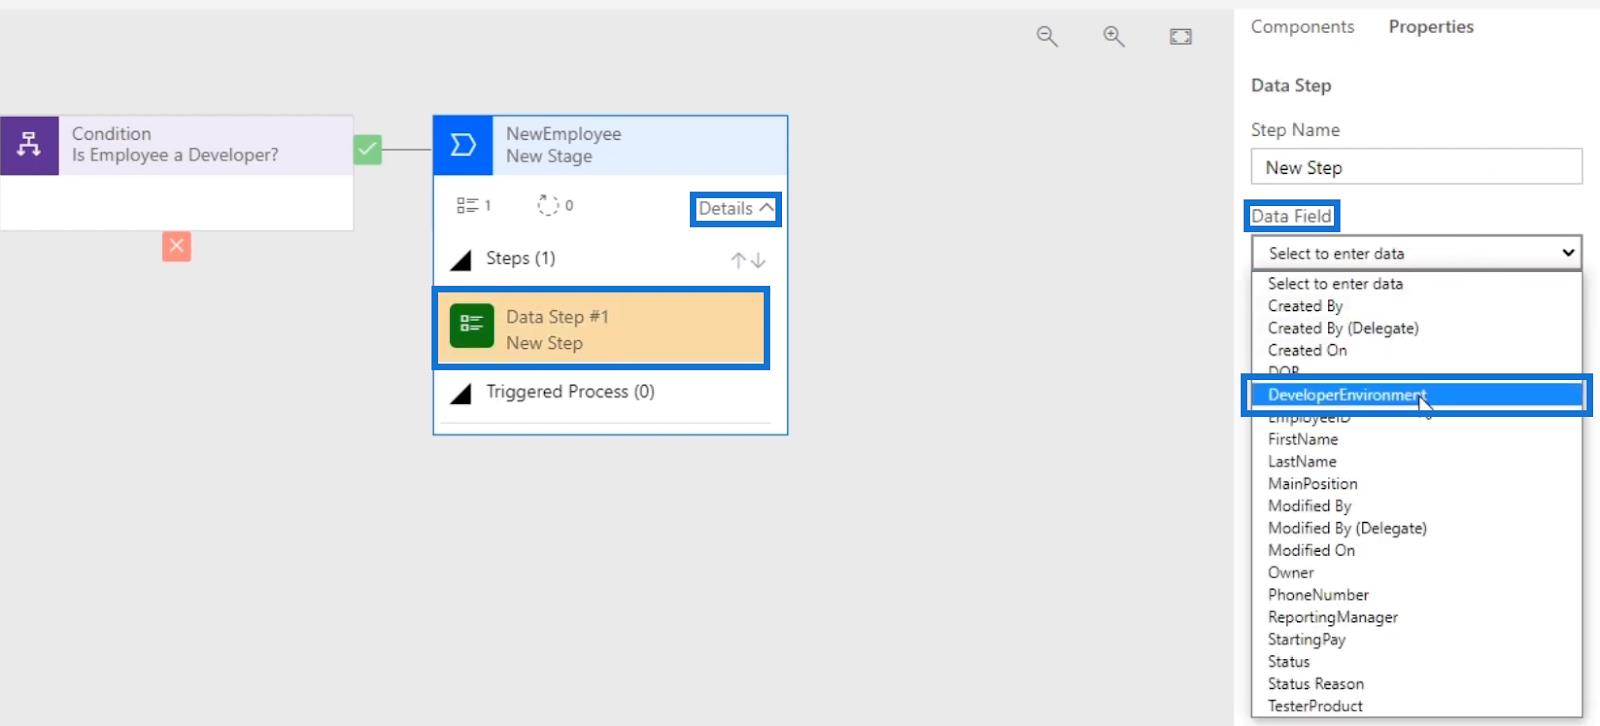
Task: Move step down with the down arrow
Action: click(759, 260)
